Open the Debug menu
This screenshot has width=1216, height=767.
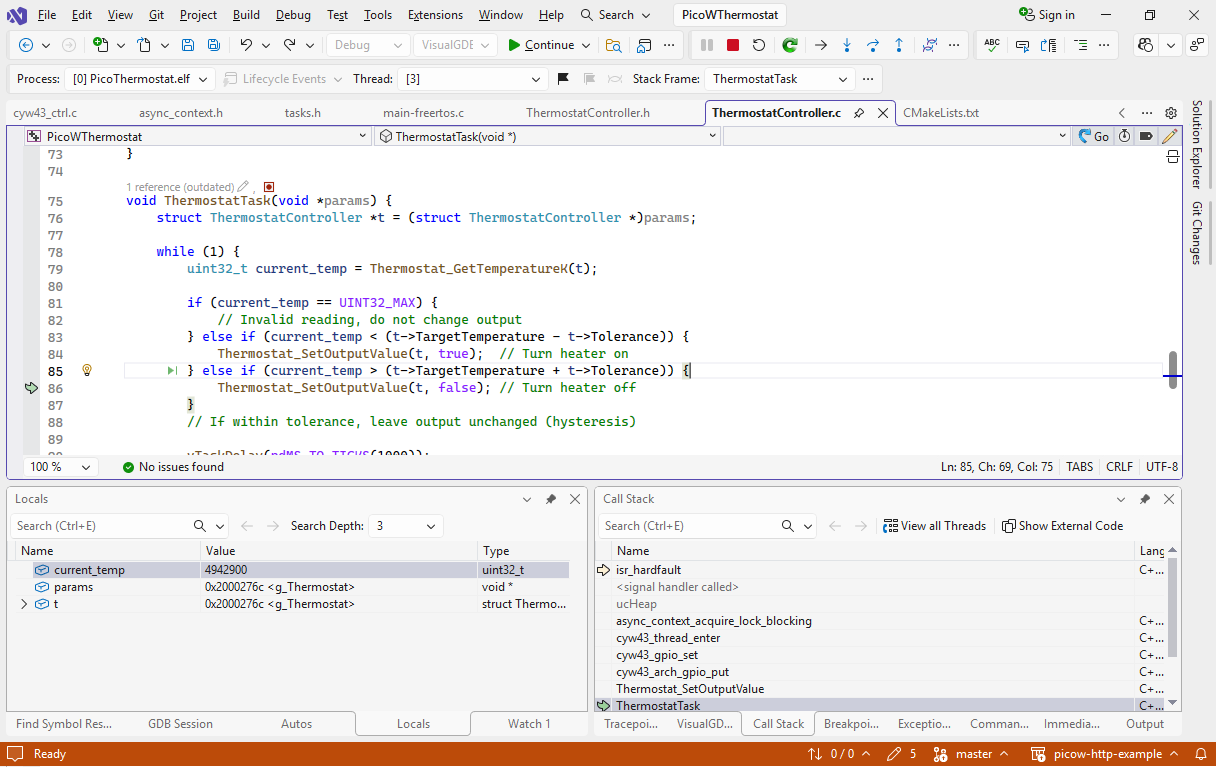click(x=292, y=15)
